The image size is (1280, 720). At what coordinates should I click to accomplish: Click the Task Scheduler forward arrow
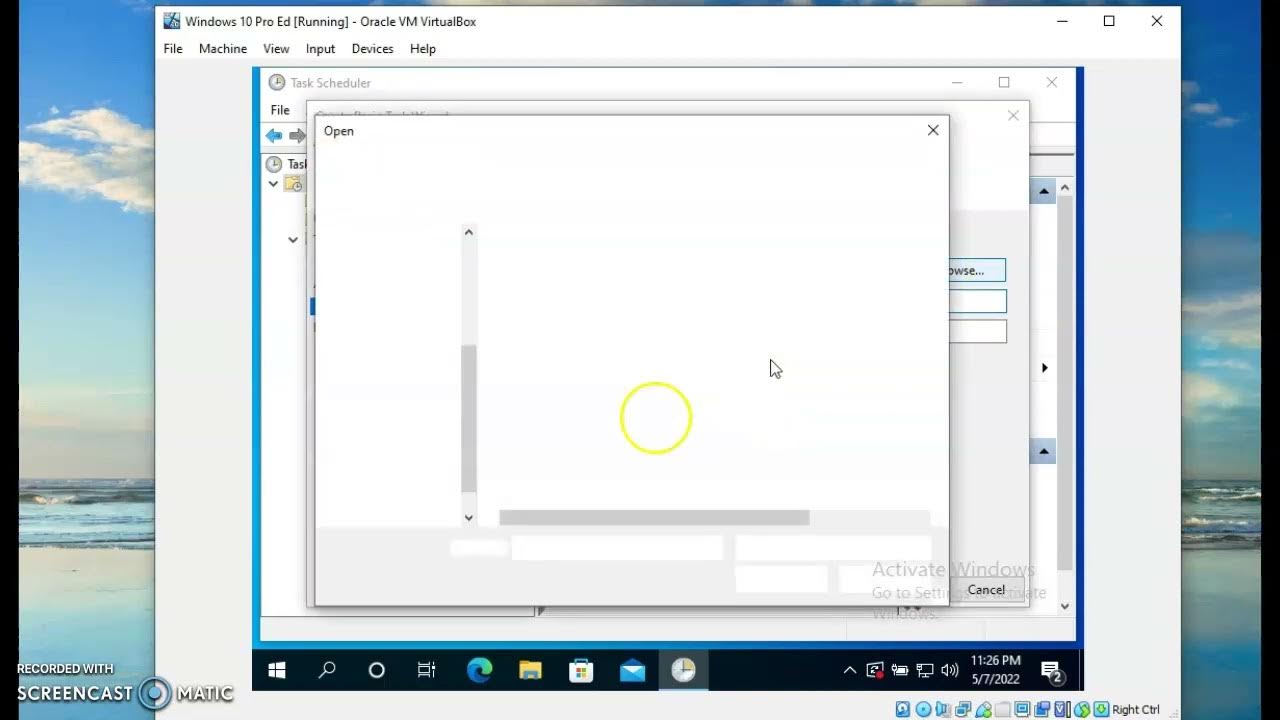(297, 136)
